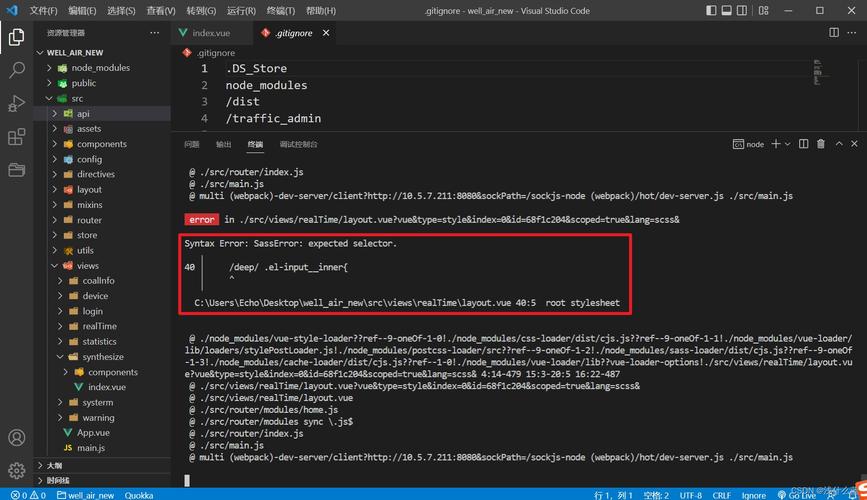The image size is (867, 500).
Task: Open the Extensions view
Action: [x=17, y=136]
